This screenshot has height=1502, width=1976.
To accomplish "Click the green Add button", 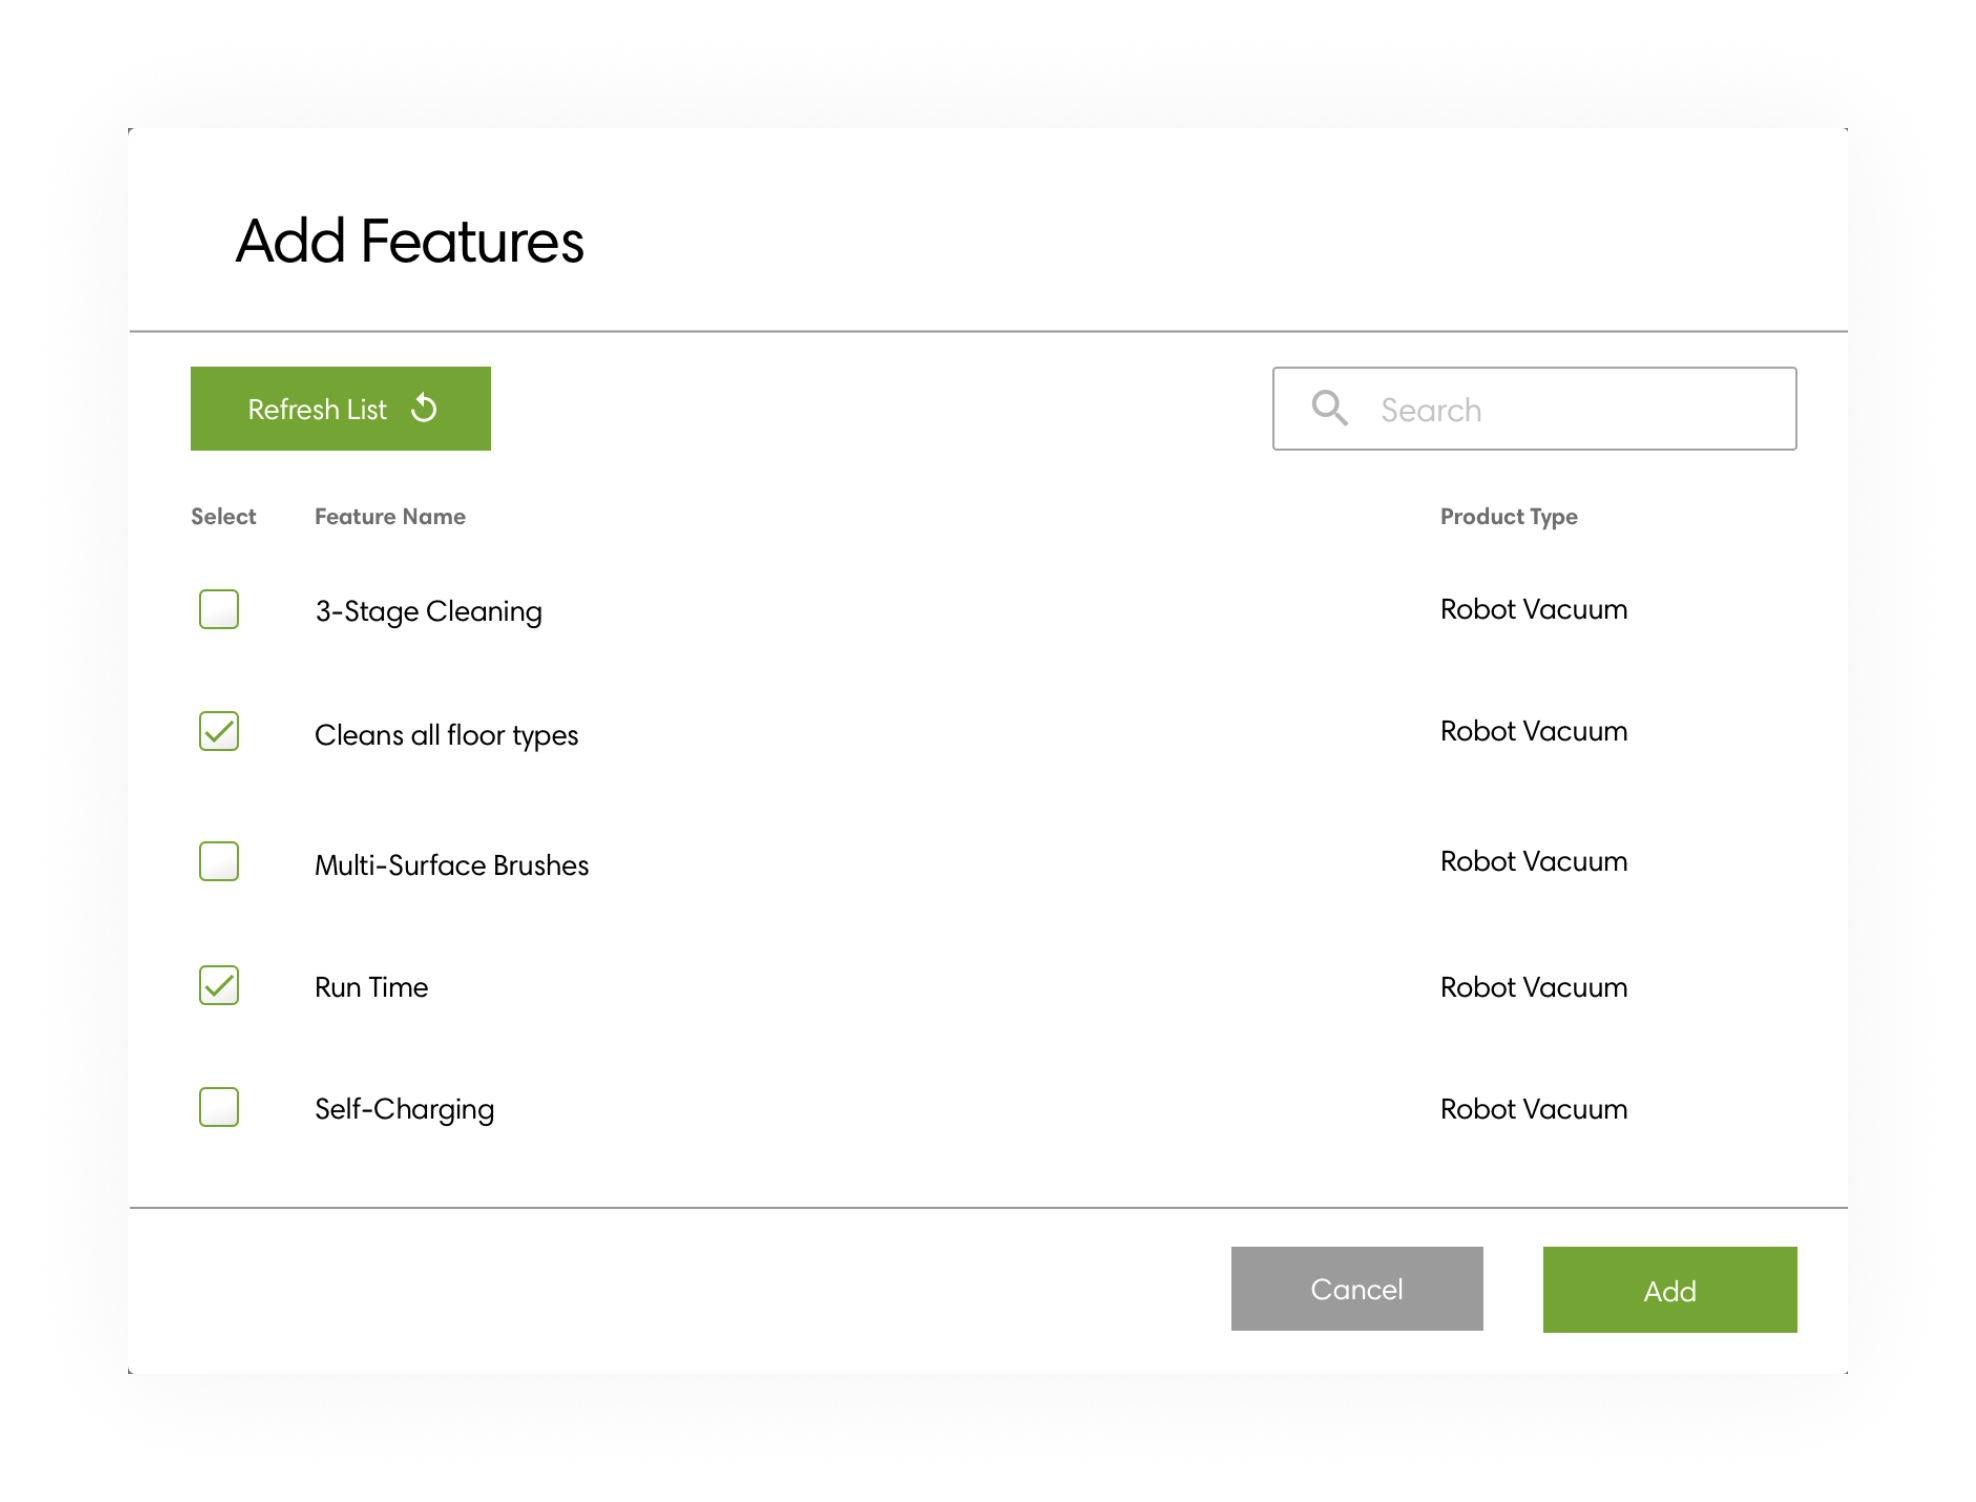I will (1669, 1289).
